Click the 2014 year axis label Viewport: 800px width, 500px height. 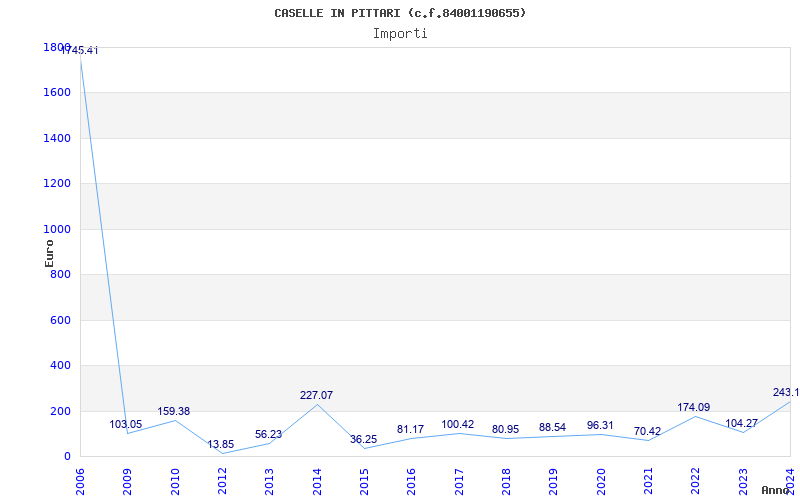pos(317,482)
